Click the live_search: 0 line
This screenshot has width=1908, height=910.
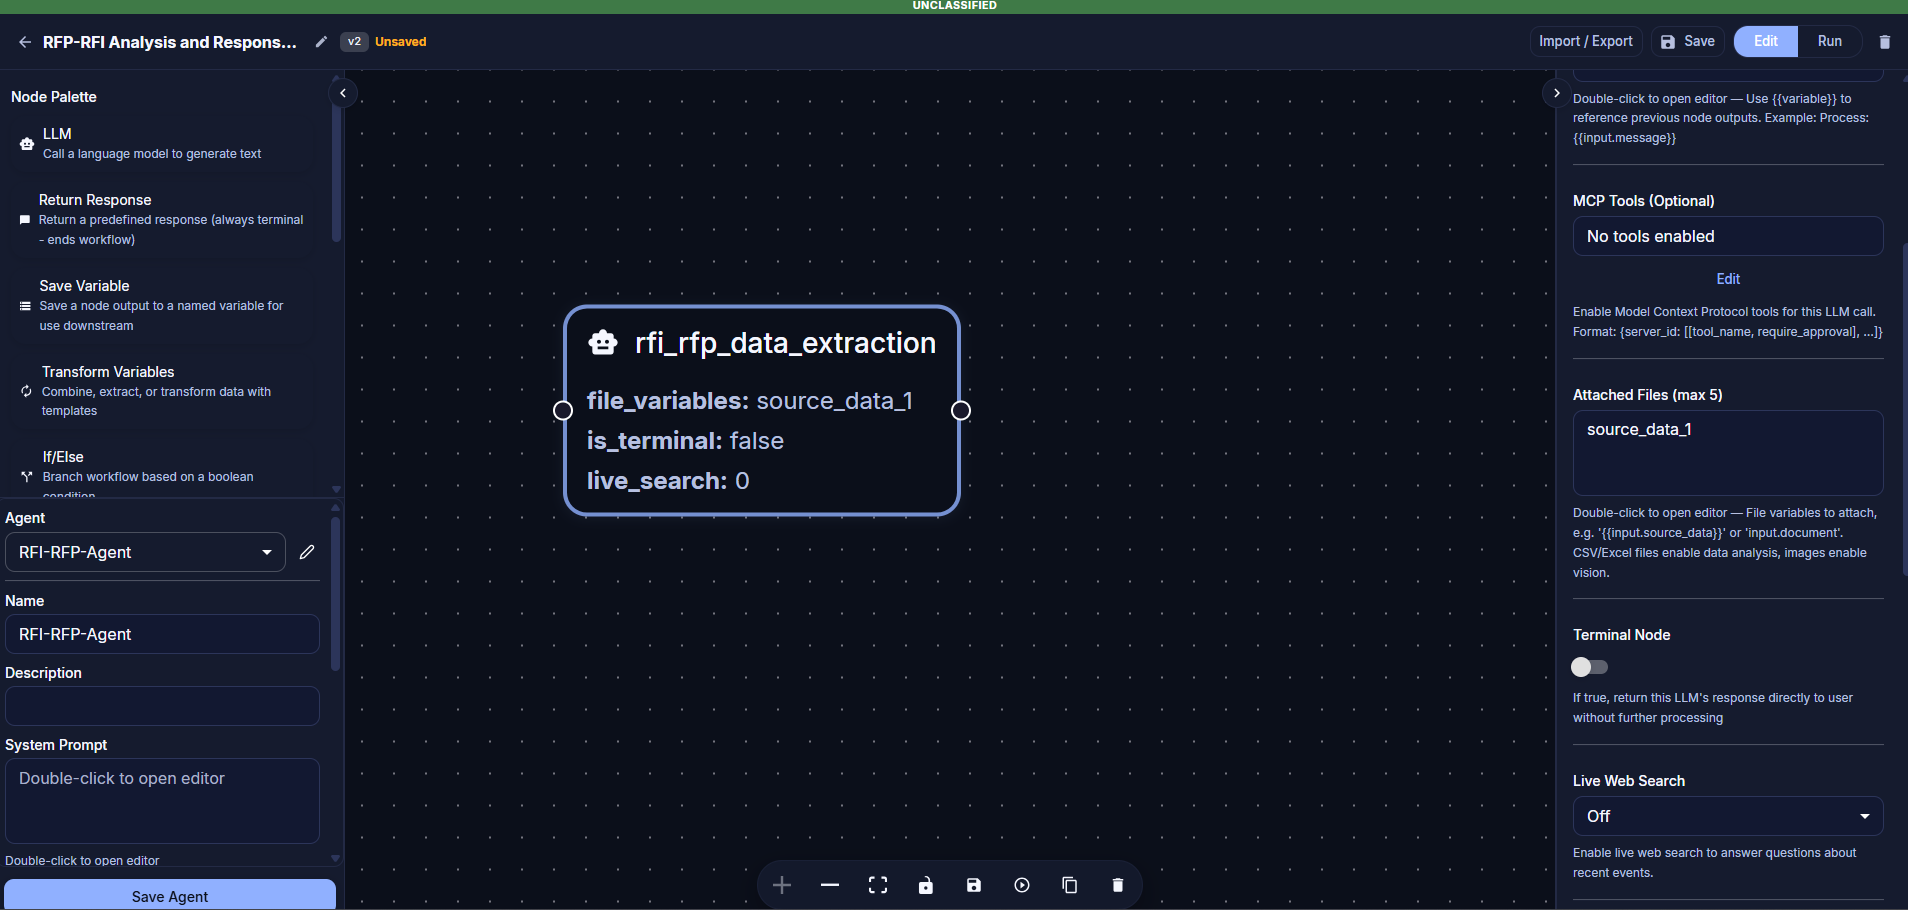click(x=668, y=481)
